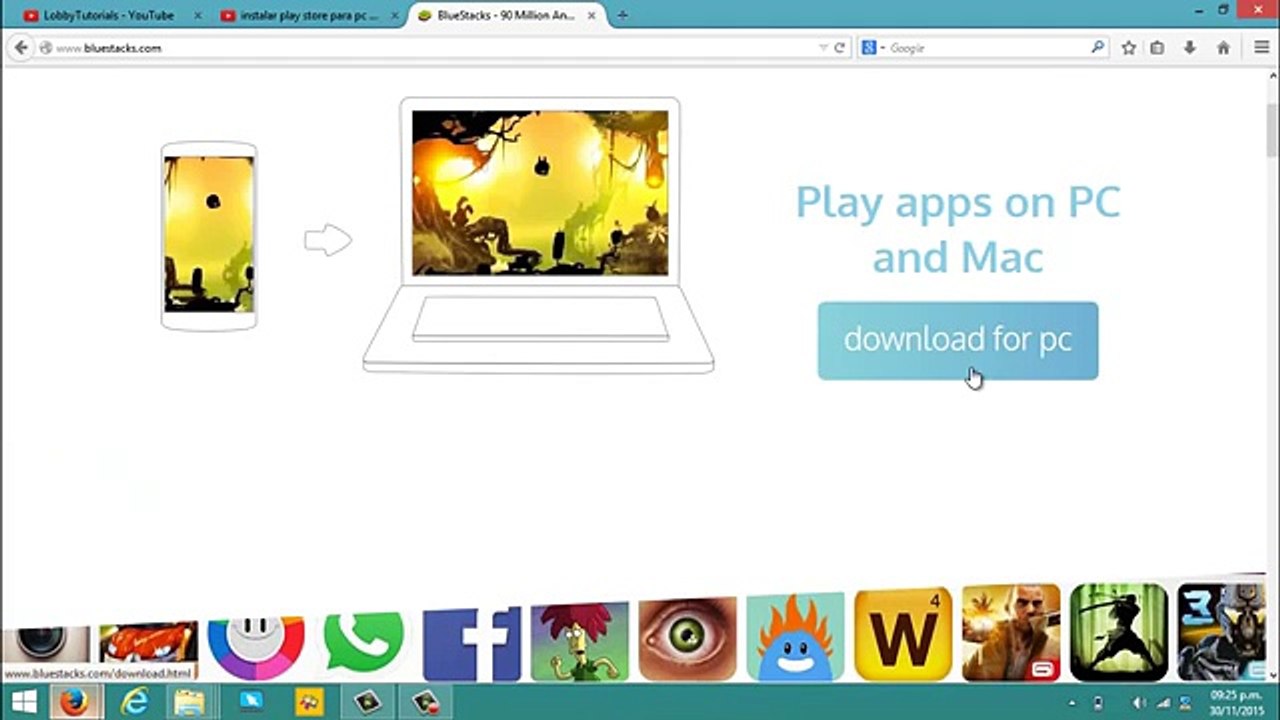Bookmark this page with the star icon

[x=1129, y=47]
